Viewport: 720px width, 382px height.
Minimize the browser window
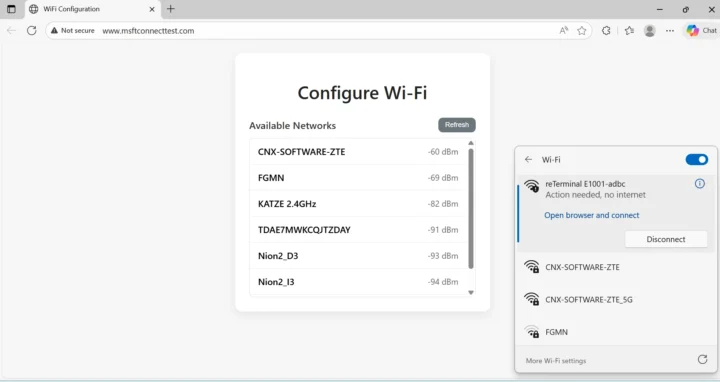click(x=660, y=9)
